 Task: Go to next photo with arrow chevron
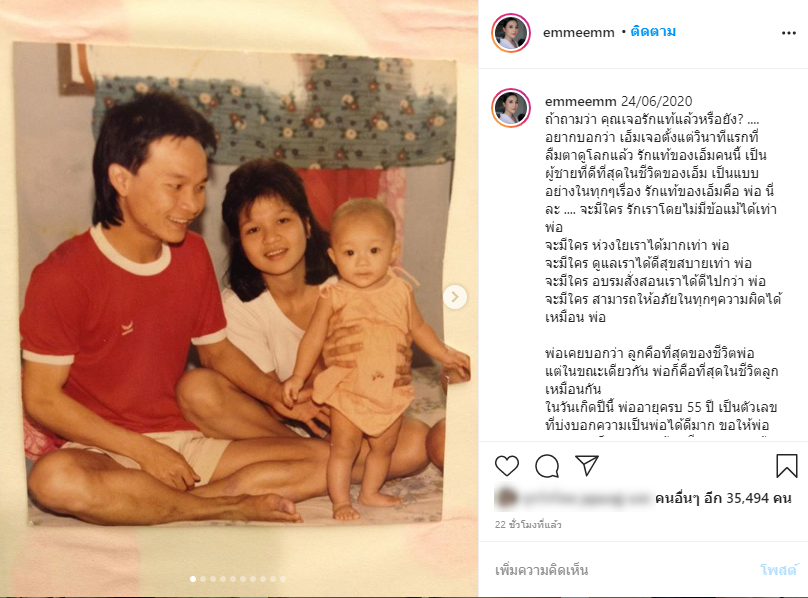point(454,297)
